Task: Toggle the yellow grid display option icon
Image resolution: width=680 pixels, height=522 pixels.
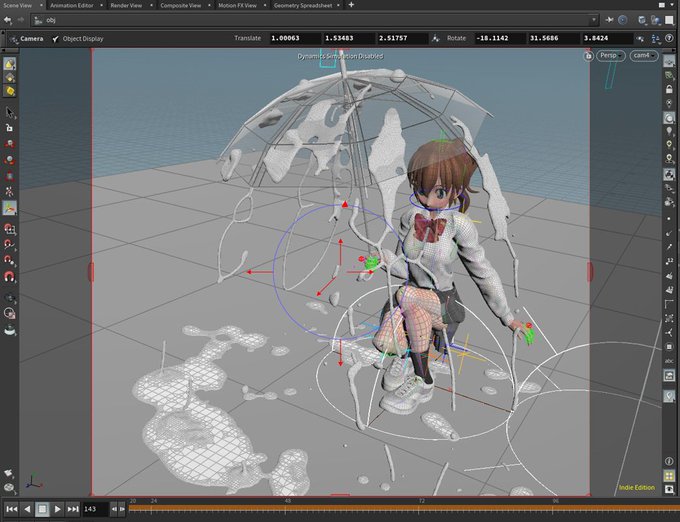Action: point(669,476)
